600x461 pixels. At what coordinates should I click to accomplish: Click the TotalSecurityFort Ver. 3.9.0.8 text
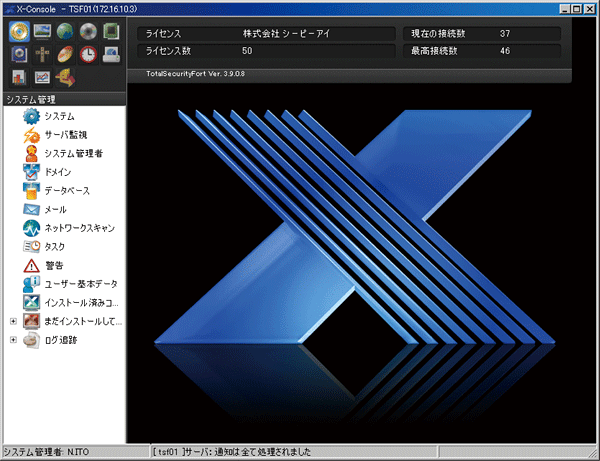coord(196,74)
